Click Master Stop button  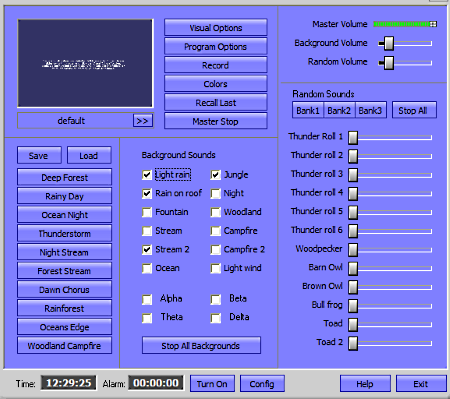[x=216, y=121]
